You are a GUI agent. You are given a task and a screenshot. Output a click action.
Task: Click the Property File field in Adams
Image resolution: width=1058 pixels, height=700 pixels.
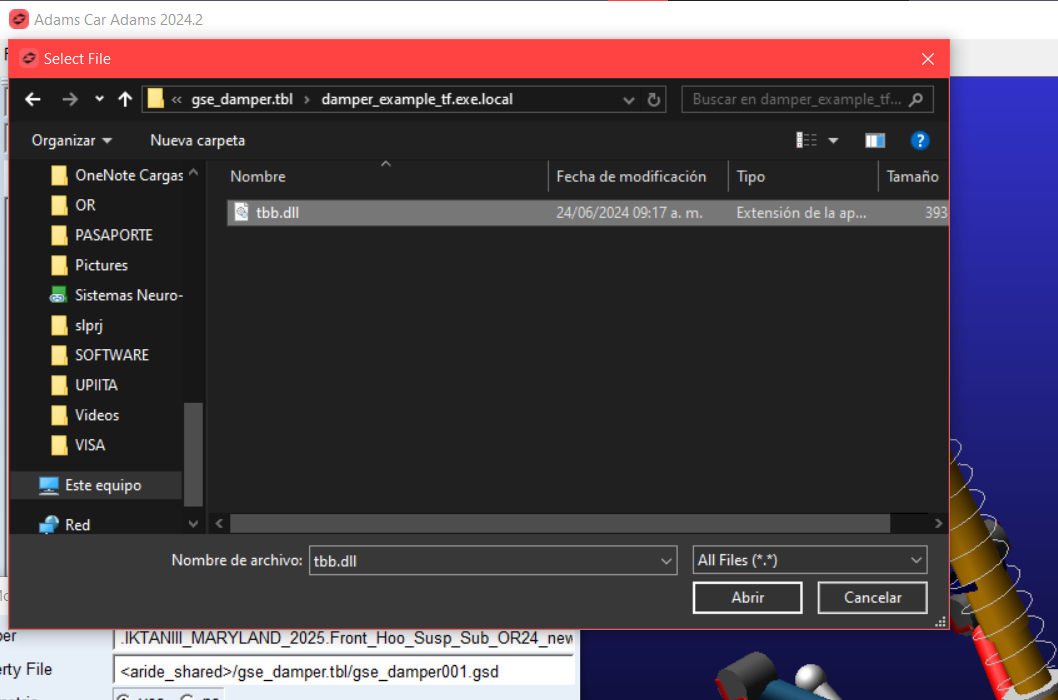[344, 672]
